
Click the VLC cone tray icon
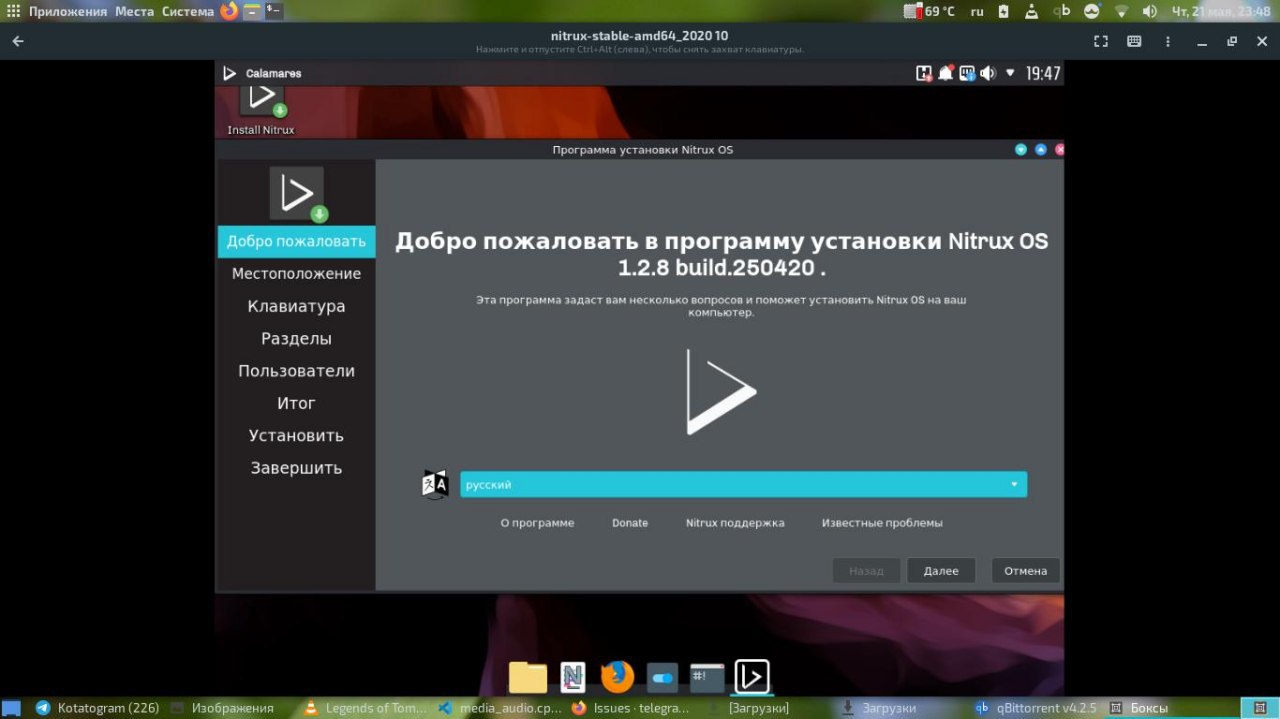(x=1032, y=11)
